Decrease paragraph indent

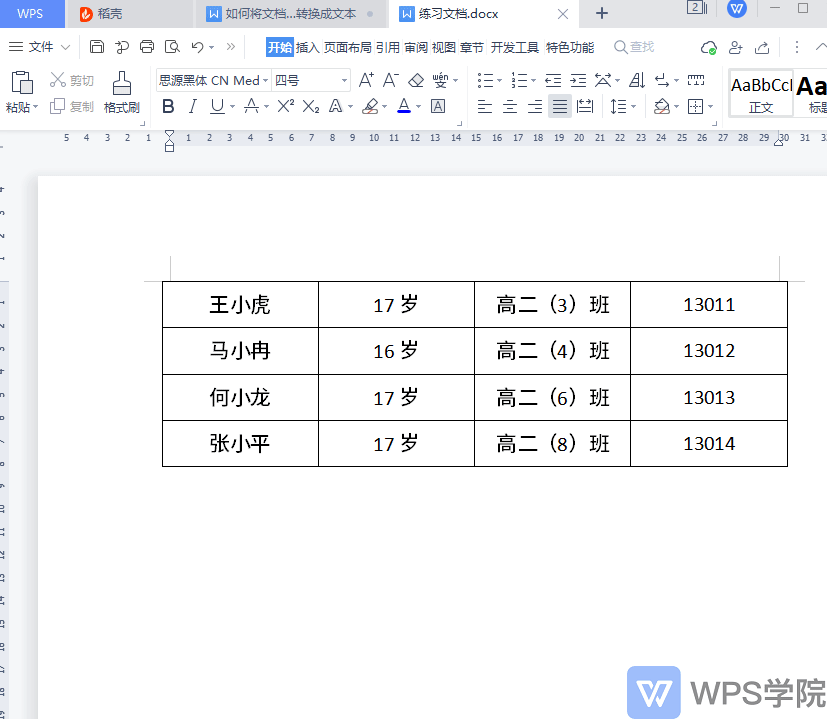(553, 80)
